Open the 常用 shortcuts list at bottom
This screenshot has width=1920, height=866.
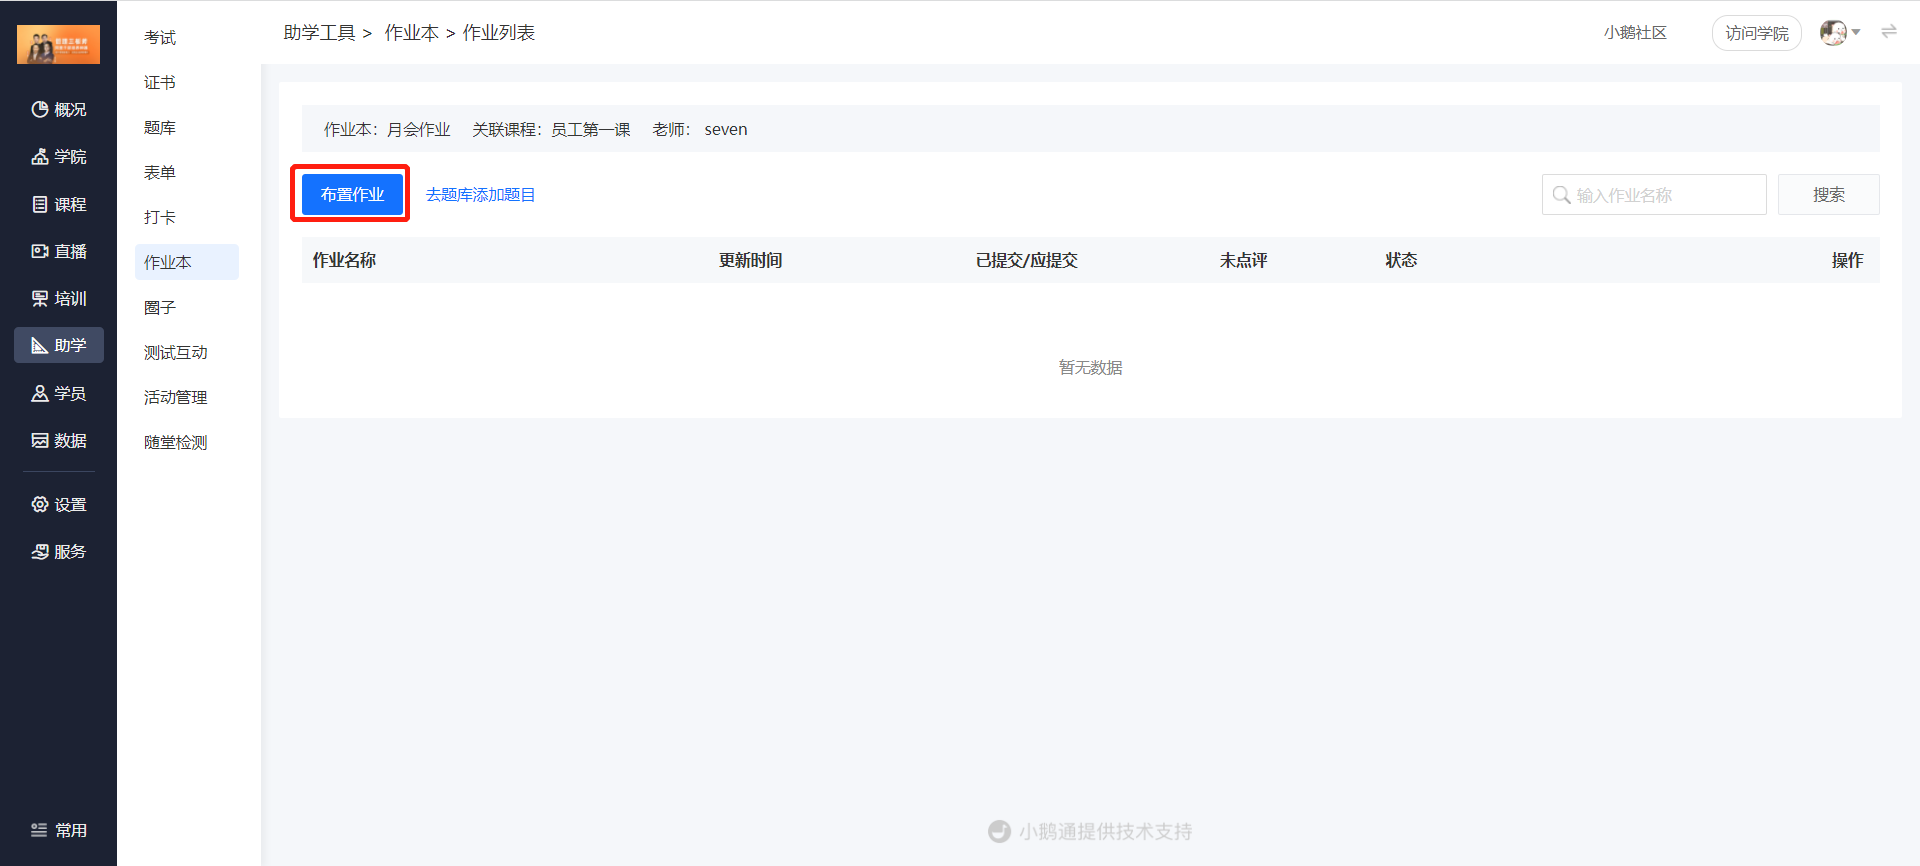coord(58,830)
